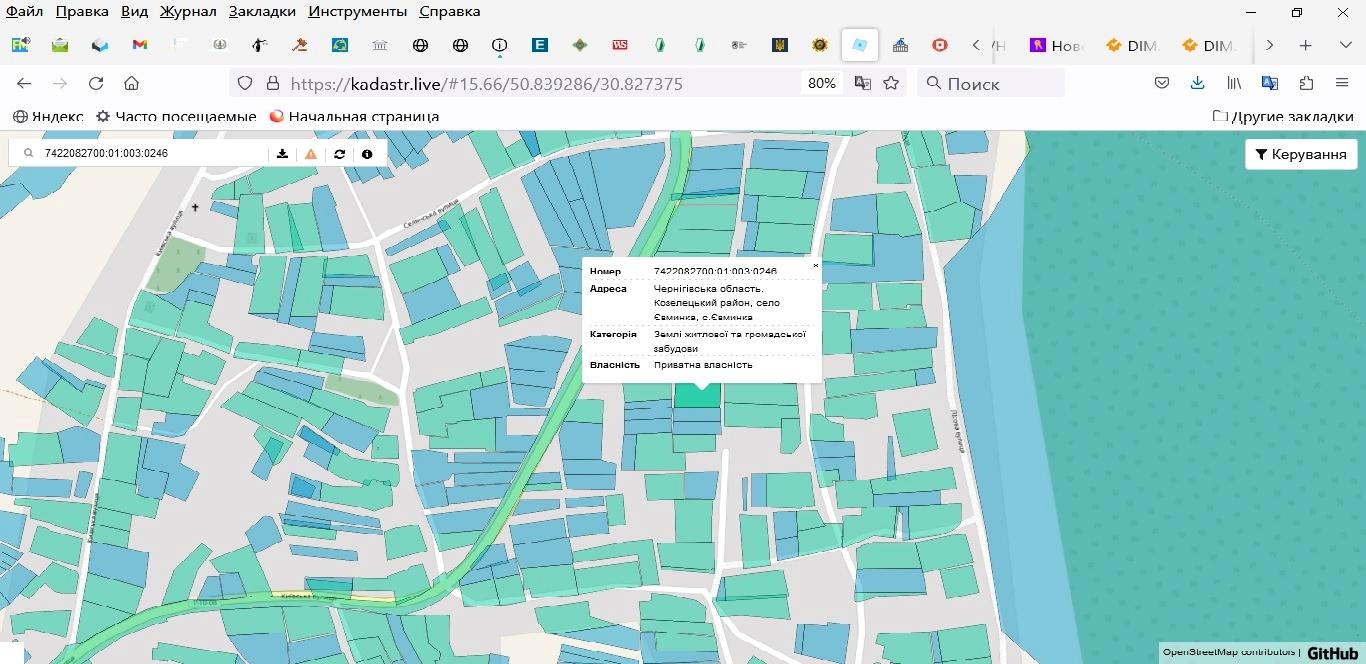The width and height of the screenshot is (1366, 664).
Task: Bookmark this page with the star icon
Action: (891, 84)
